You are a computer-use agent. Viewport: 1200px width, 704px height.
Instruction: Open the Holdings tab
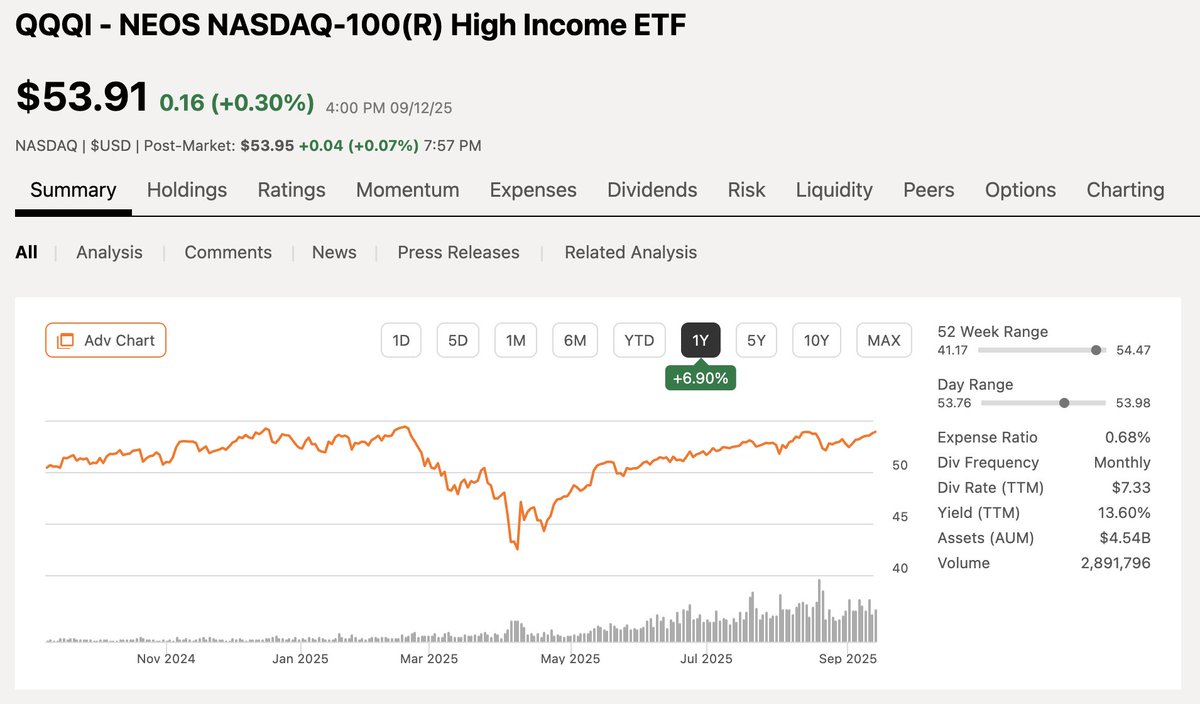click(187, 190)
